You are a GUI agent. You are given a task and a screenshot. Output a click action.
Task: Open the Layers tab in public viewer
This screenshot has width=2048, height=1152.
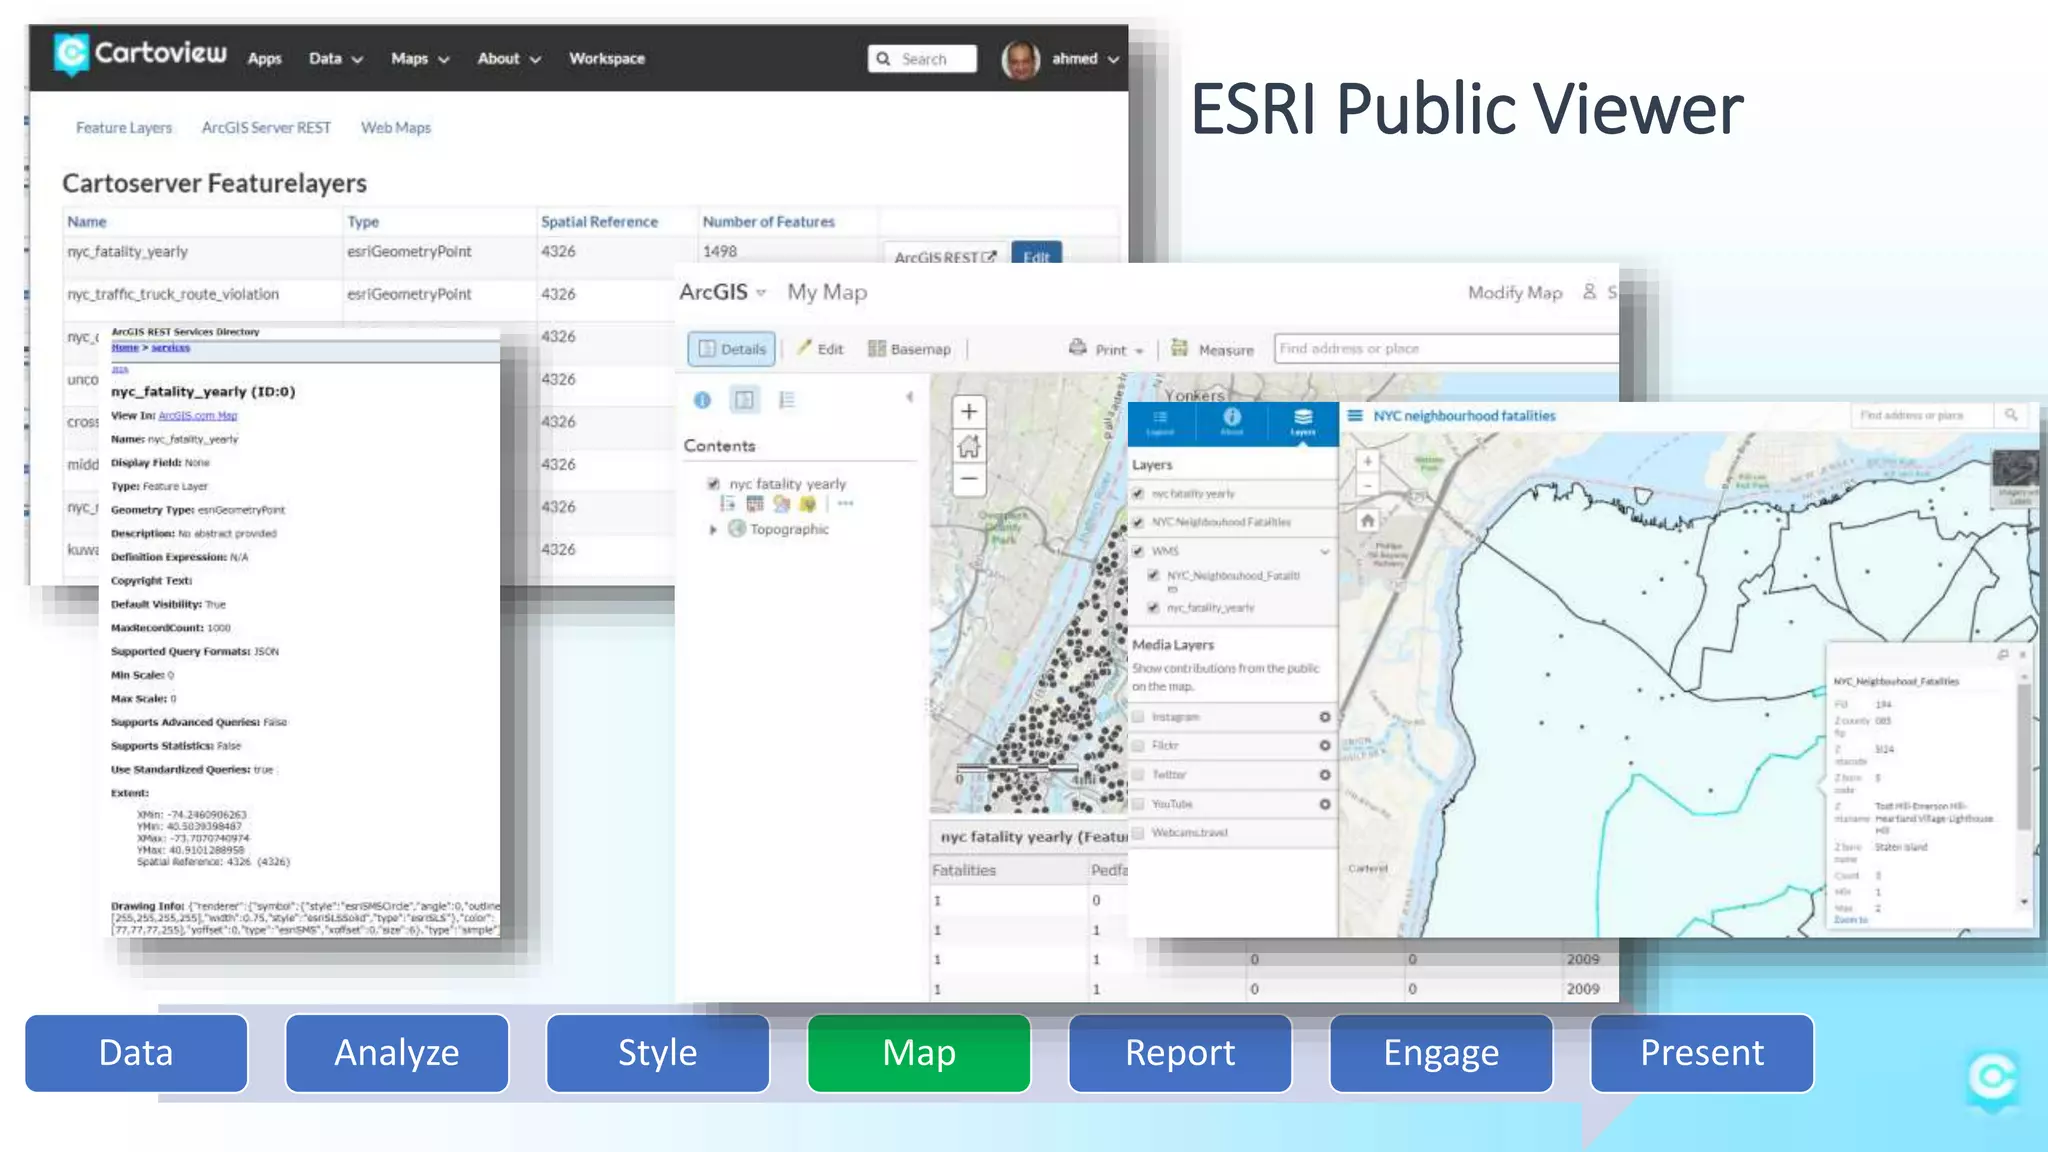pos(1303,422)
